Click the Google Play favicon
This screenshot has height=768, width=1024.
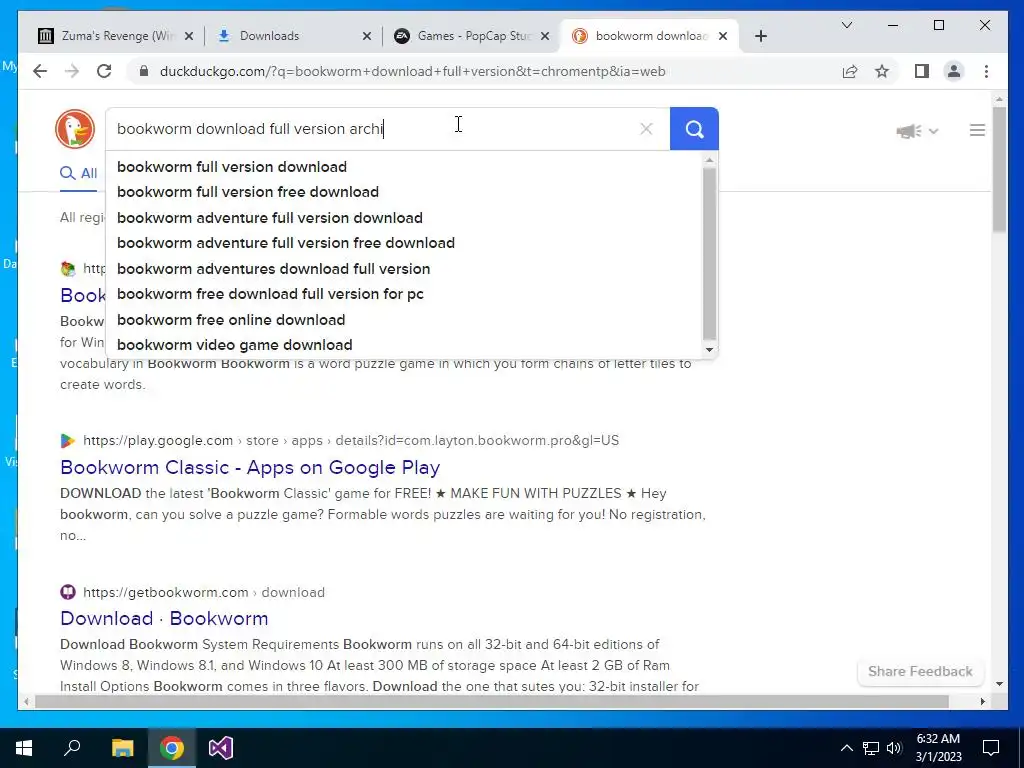[x=67, y=441]
